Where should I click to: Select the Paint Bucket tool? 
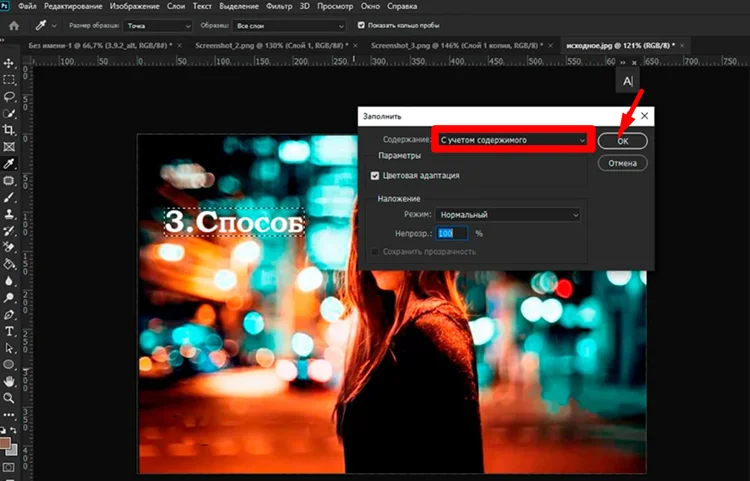(9, 264)
